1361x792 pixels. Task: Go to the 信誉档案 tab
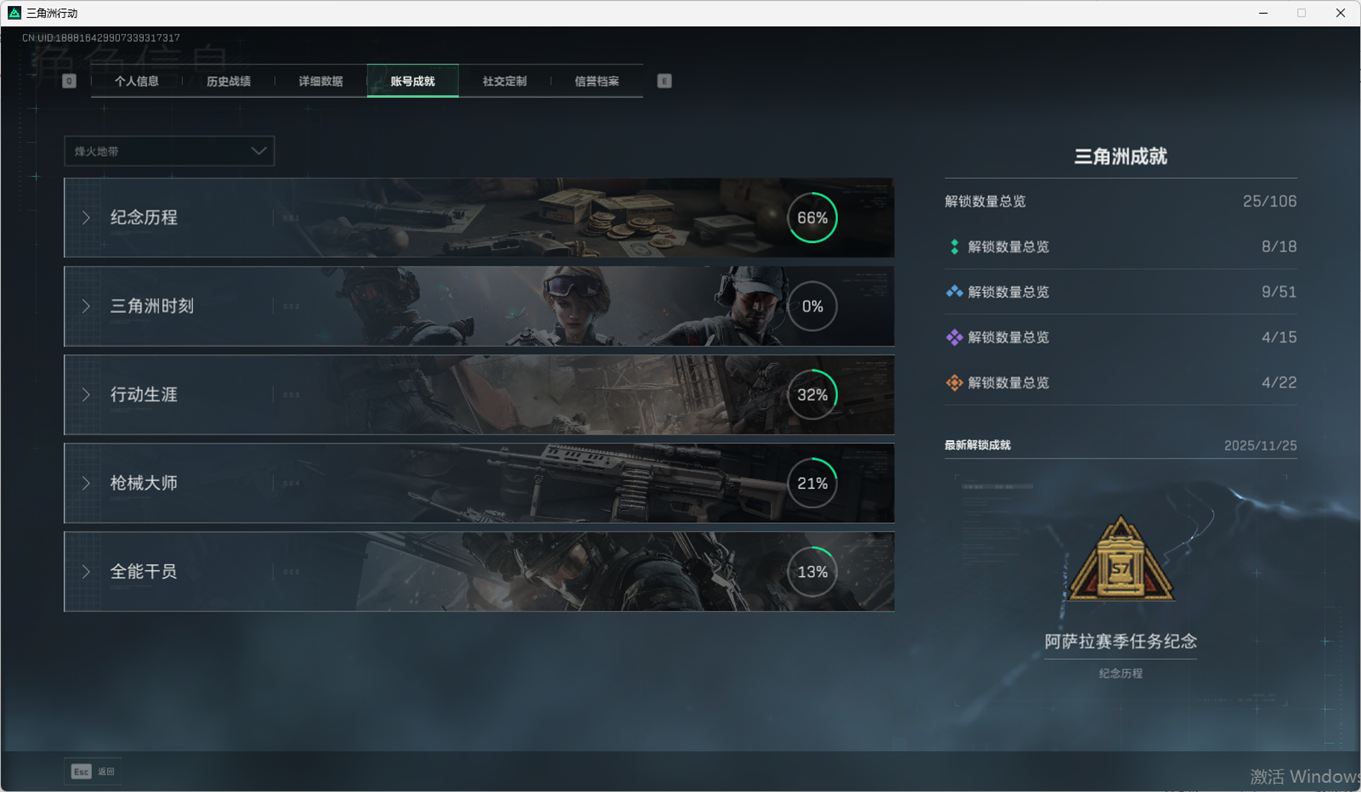tap(596, 81)
